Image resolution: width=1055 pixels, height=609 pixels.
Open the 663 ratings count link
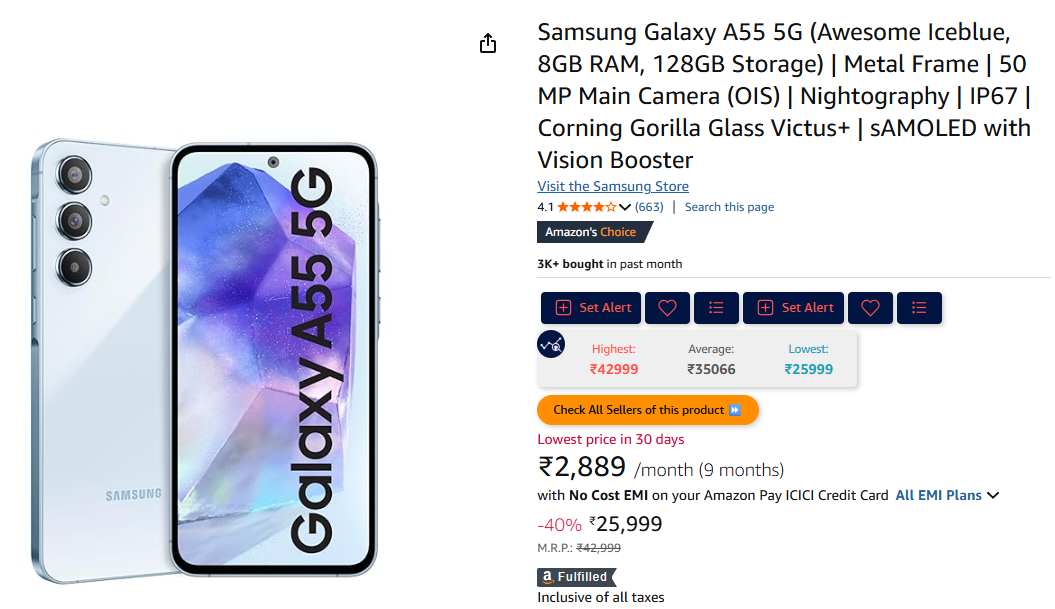pos(649,207)
